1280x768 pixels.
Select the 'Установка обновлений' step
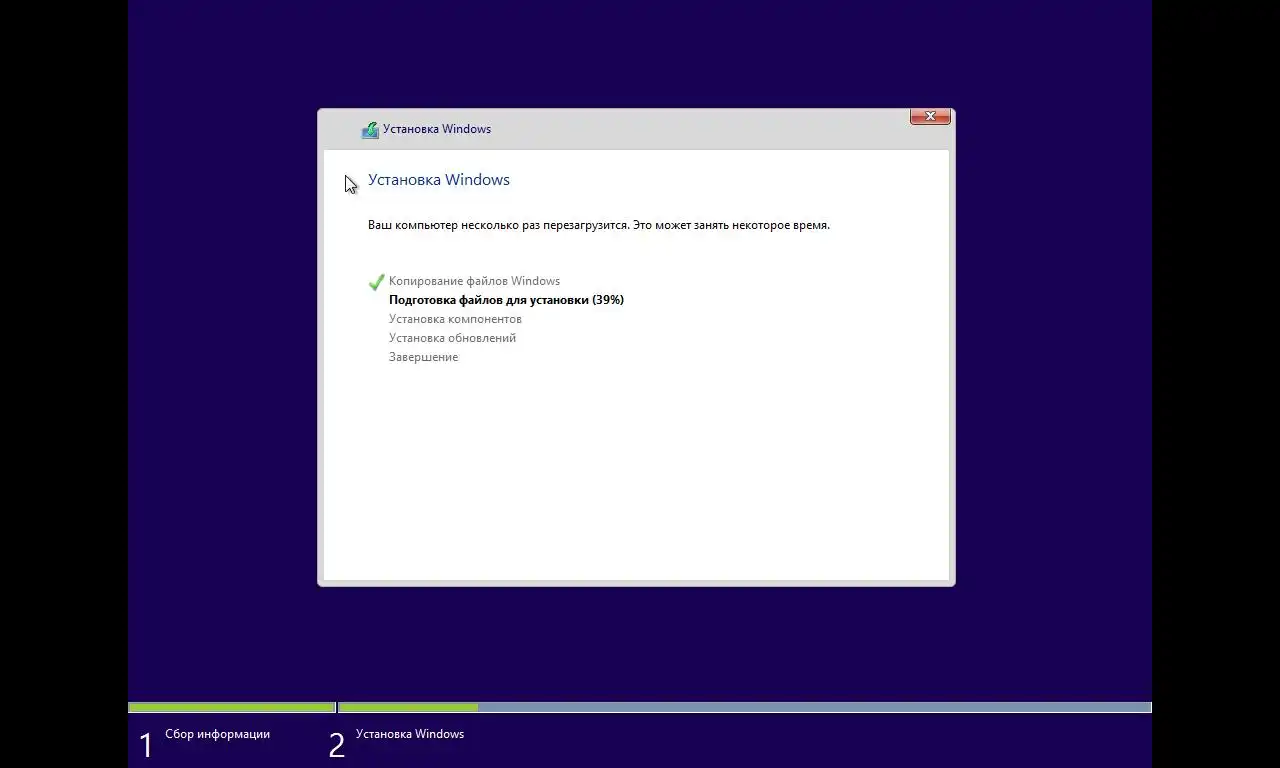(452, 338)
